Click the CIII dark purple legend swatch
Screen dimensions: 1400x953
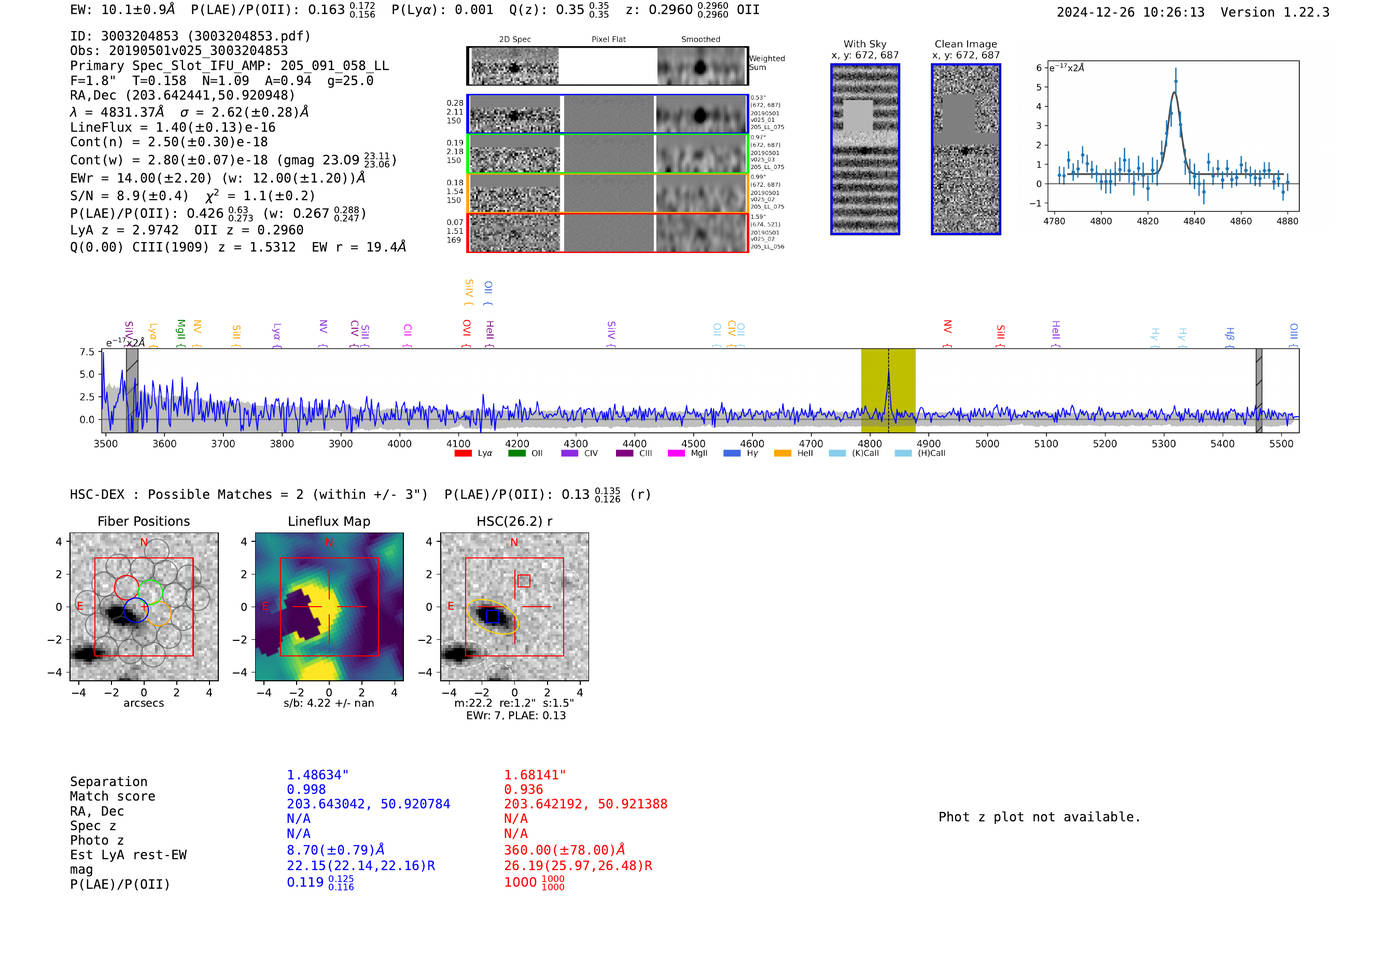(625, 454)
